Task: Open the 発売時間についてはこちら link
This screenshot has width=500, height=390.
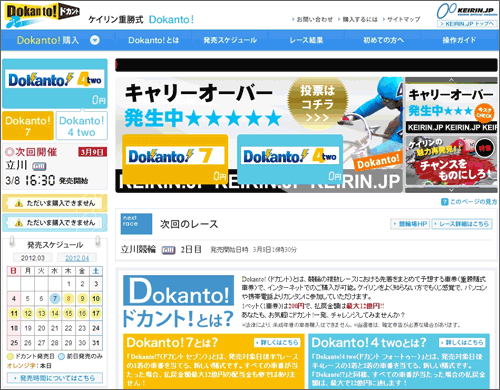Action: pos(55,378)
